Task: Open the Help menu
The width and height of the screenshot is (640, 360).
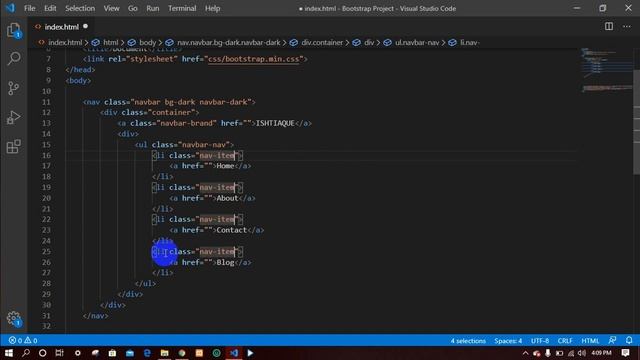Action: click(212, 8)
